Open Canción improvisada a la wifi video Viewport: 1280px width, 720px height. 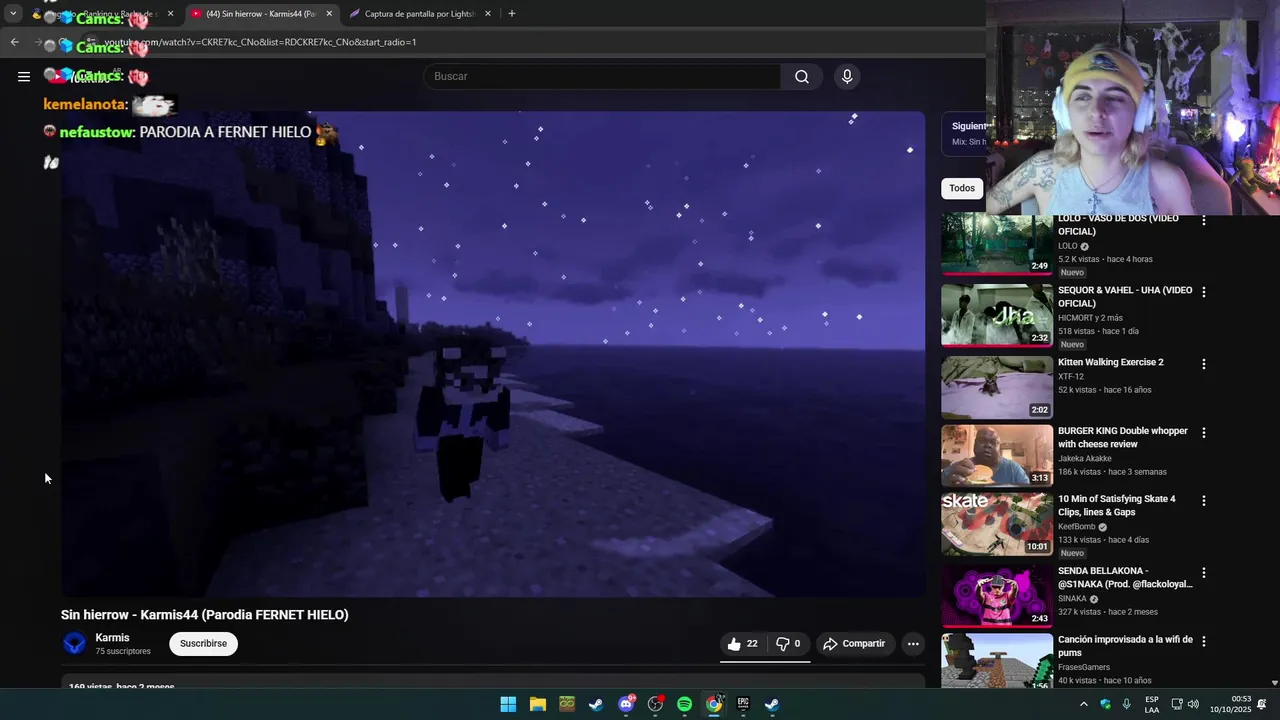point(1125,646)
